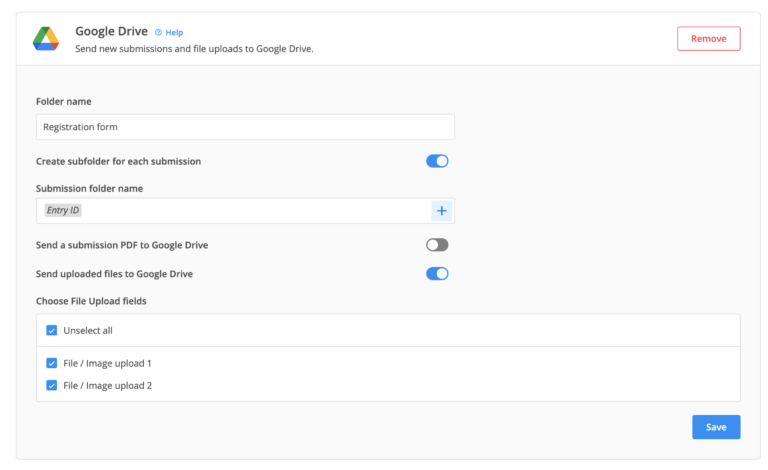Click the 'Choose File Upload fields' label

(x=91, y=301)
